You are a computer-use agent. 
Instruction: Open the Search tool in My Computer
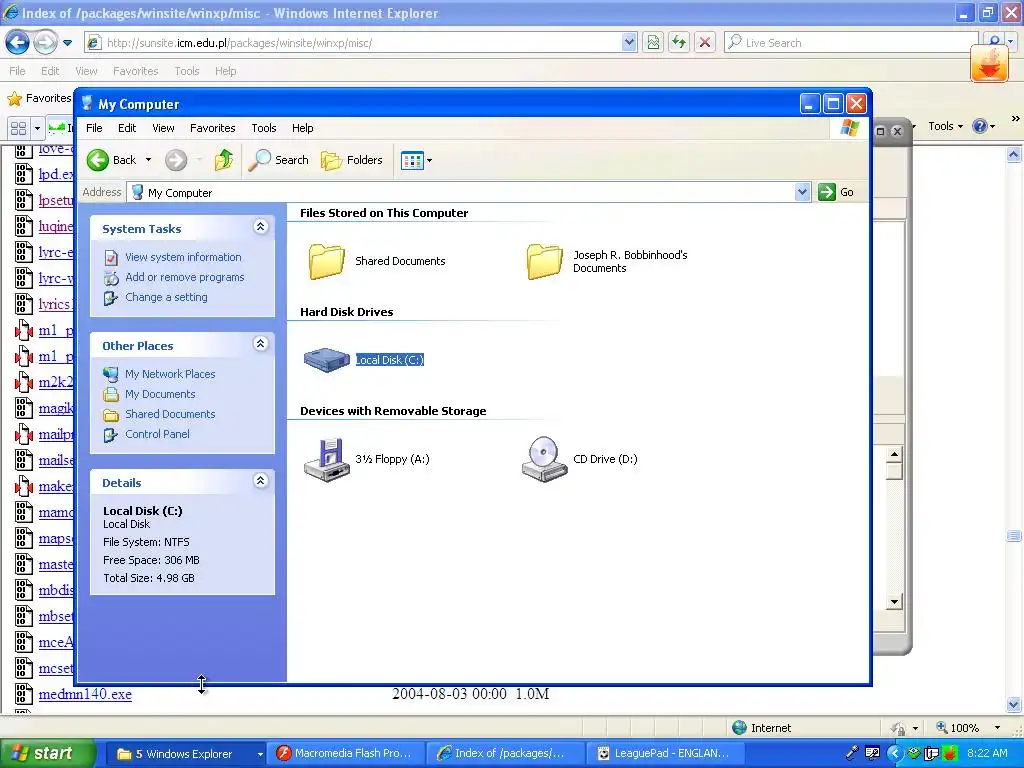tap(279, 160)
